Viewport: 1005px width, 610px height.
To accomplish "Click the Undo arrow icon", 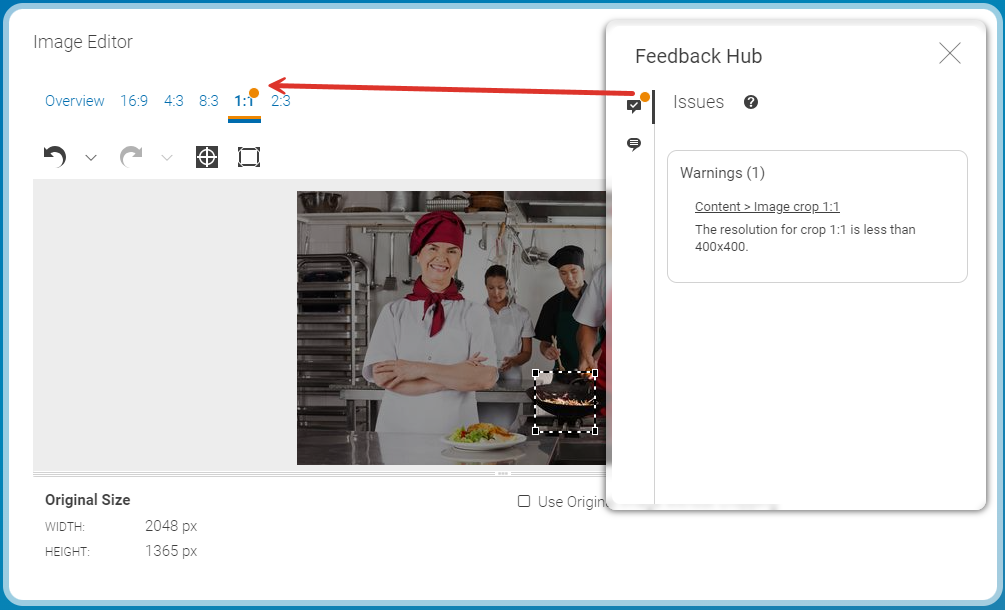I will [x=55, y=157].
